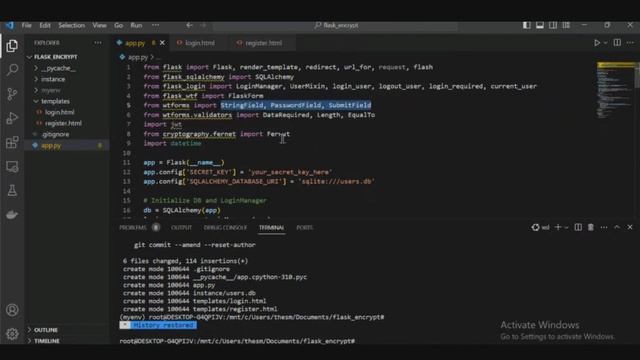This screenshot has width=640, height=360.
Task: Maximize terminal panel with up chevron
Action: point(617,227)
